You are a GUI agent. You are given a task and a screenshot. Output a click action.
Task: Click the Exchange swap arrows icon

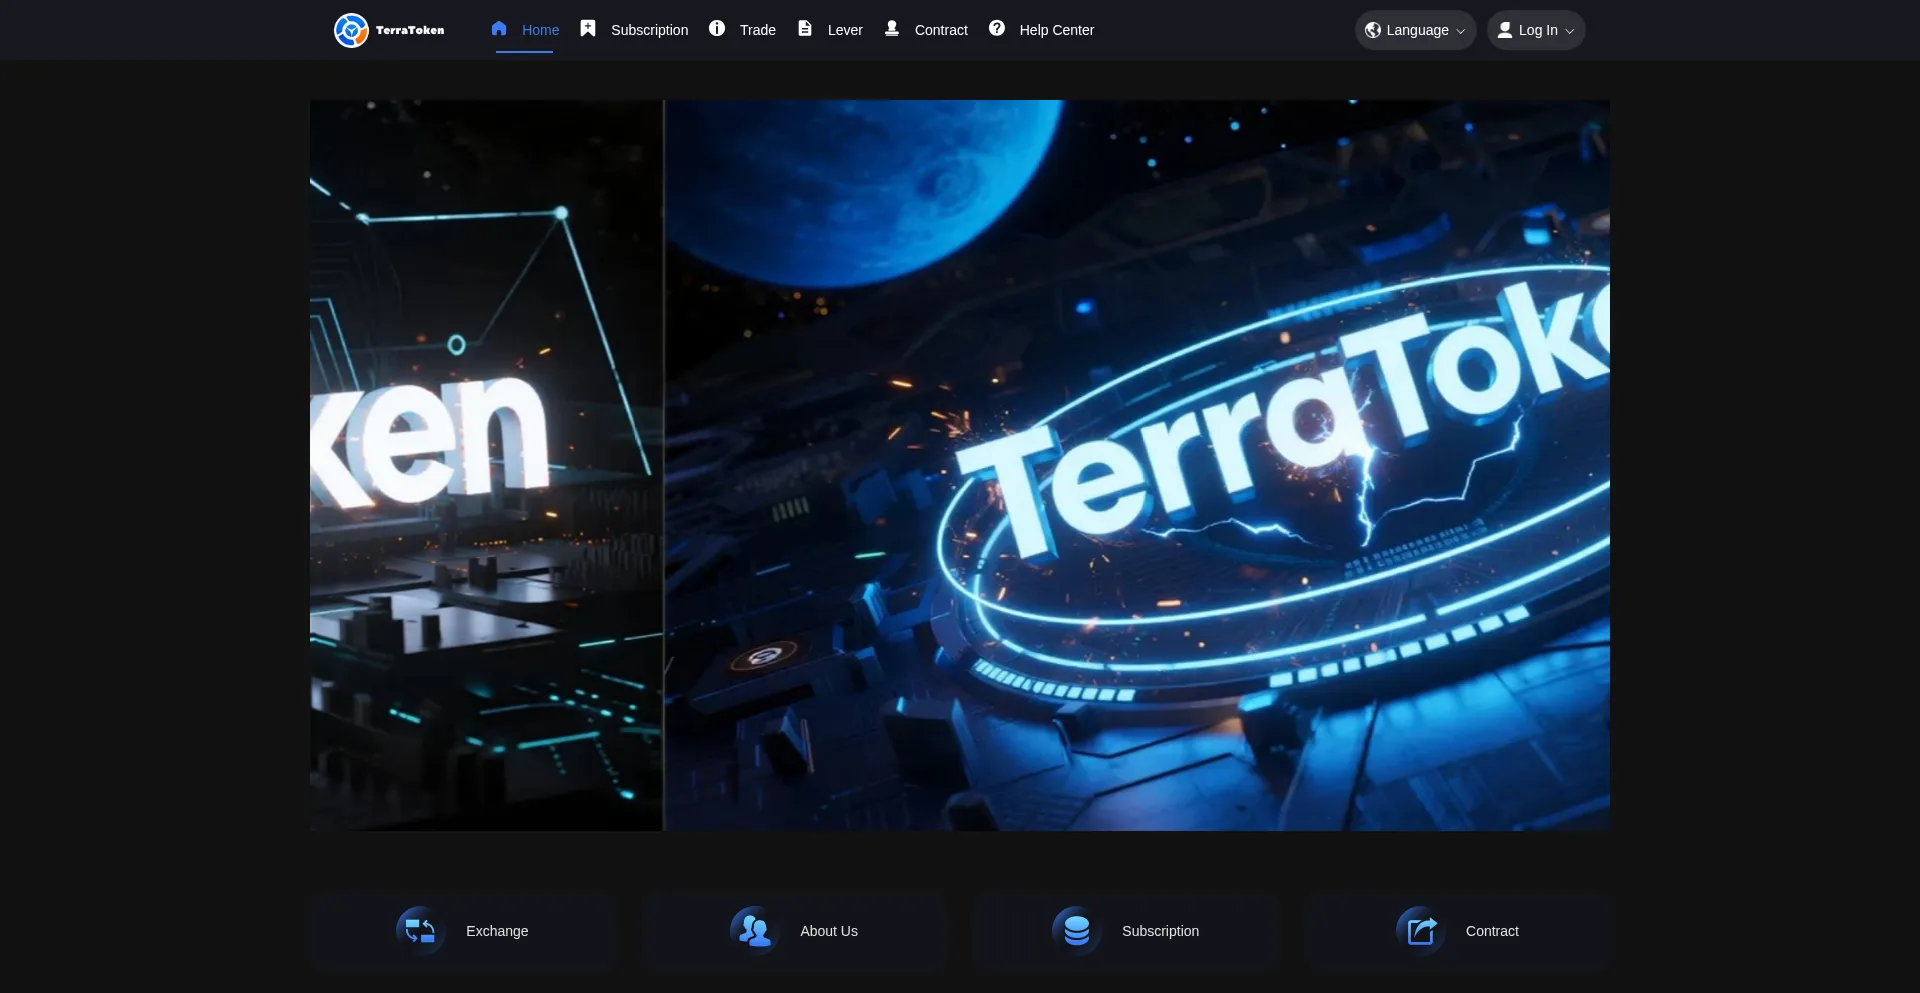pos(420,931)
